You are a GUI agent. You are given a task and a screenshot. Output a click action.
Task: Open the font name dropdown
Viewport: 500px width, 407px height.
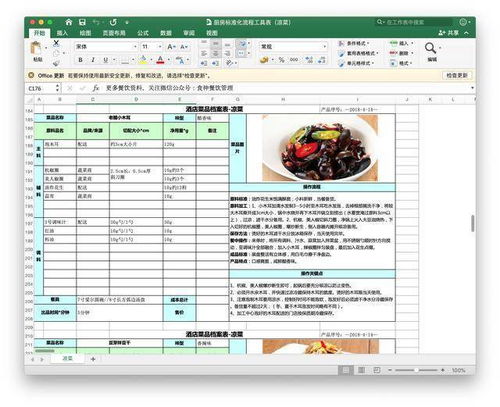click(x=135, y=47)
